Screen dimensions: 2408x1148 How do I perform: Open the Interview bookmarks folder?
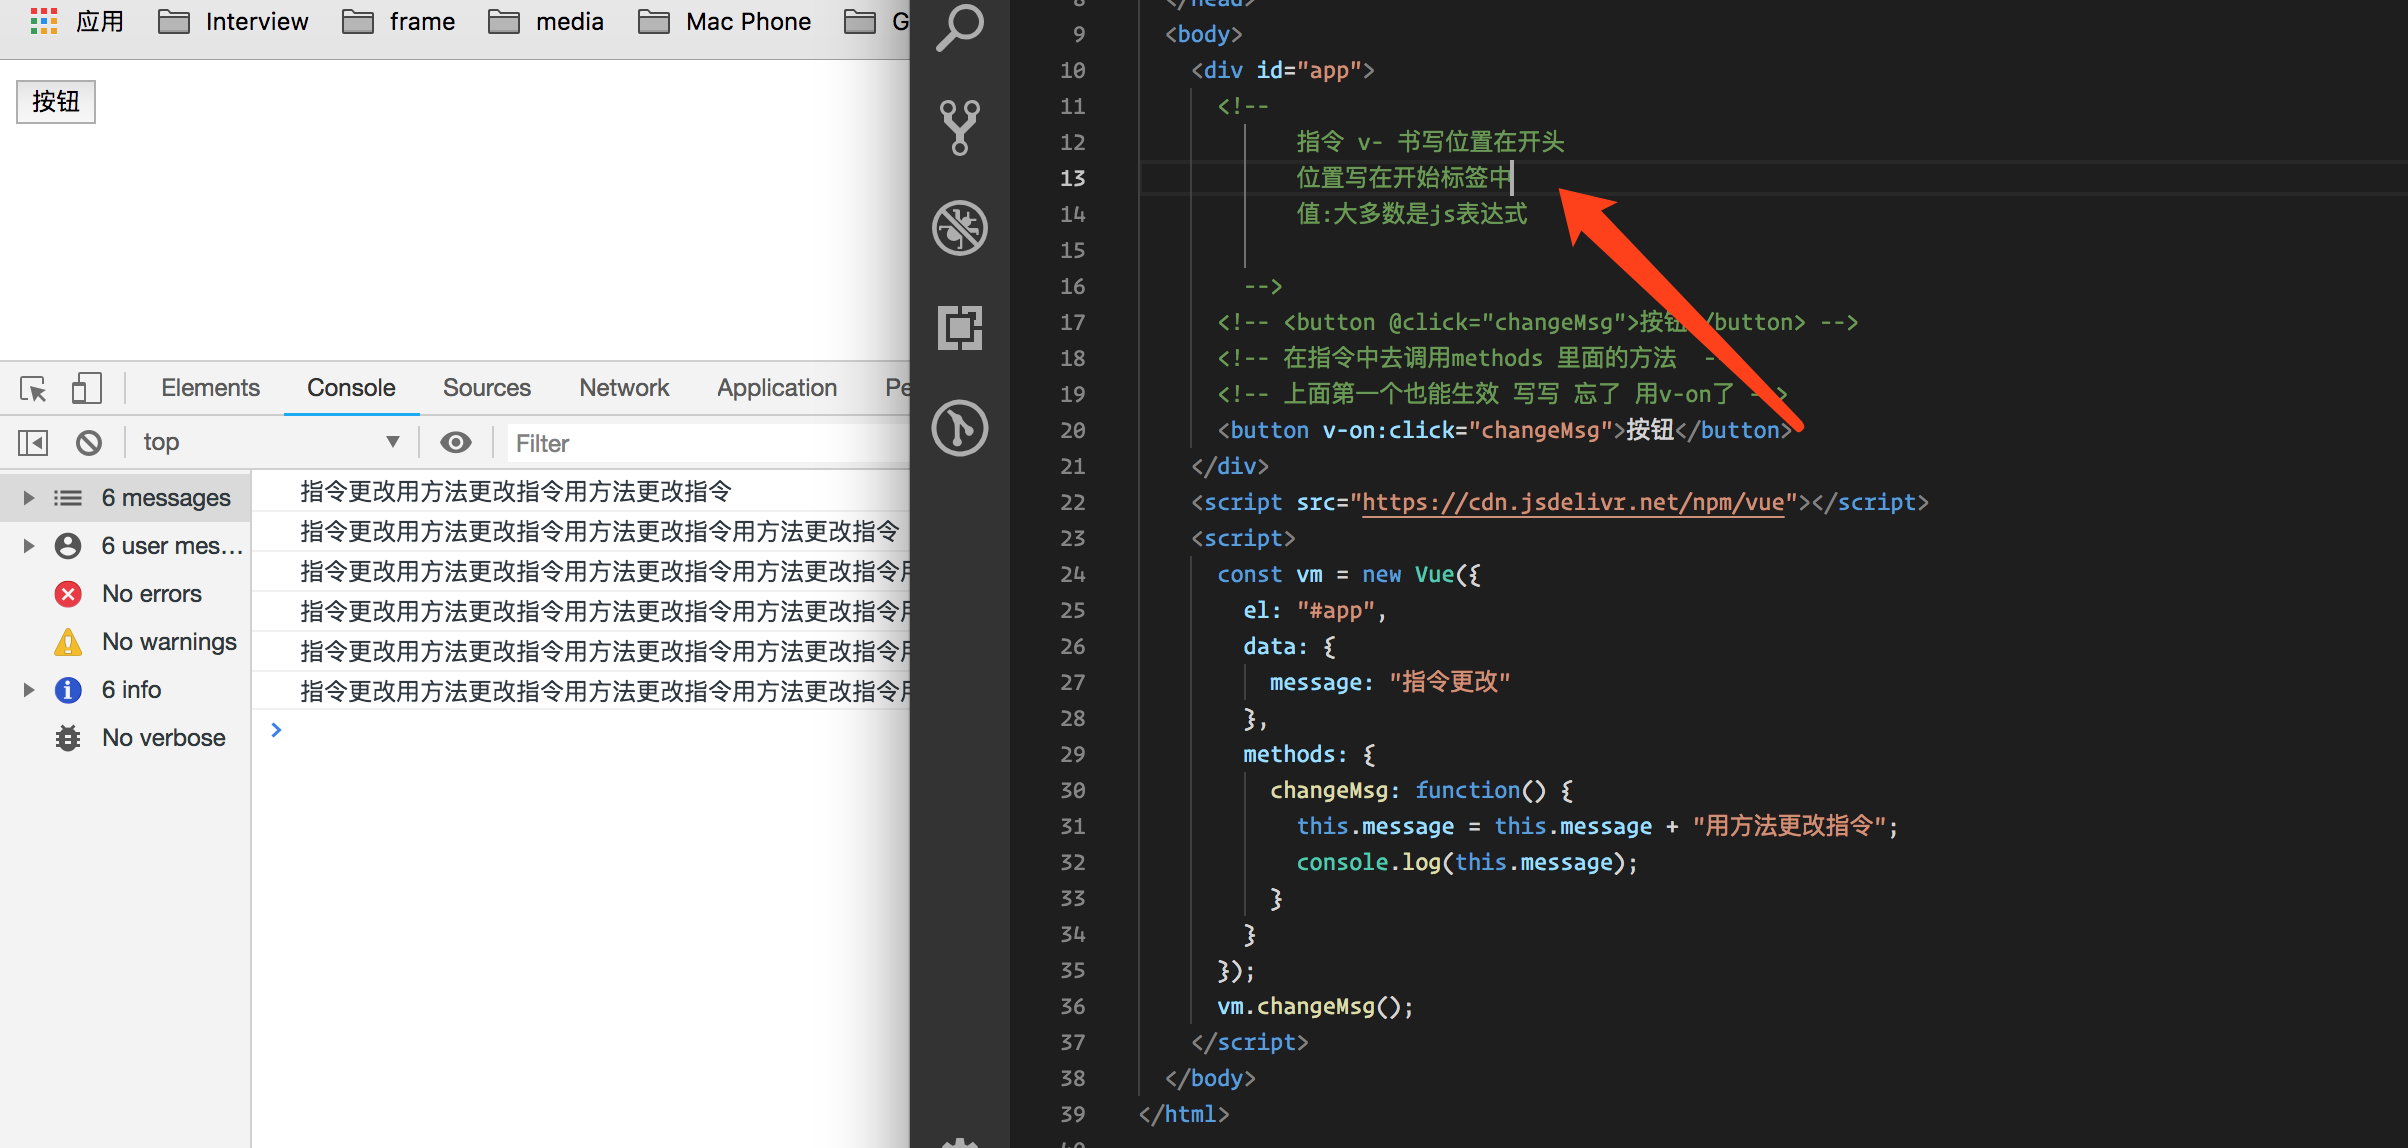click(x=234, y=21)
